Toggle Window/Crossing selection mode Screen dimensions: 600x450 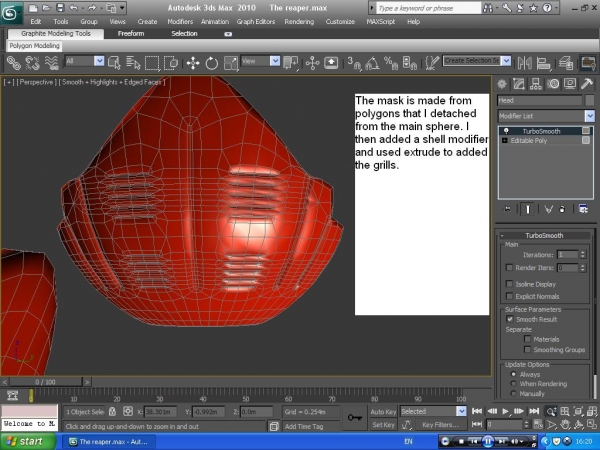click(x=171, y=63)
